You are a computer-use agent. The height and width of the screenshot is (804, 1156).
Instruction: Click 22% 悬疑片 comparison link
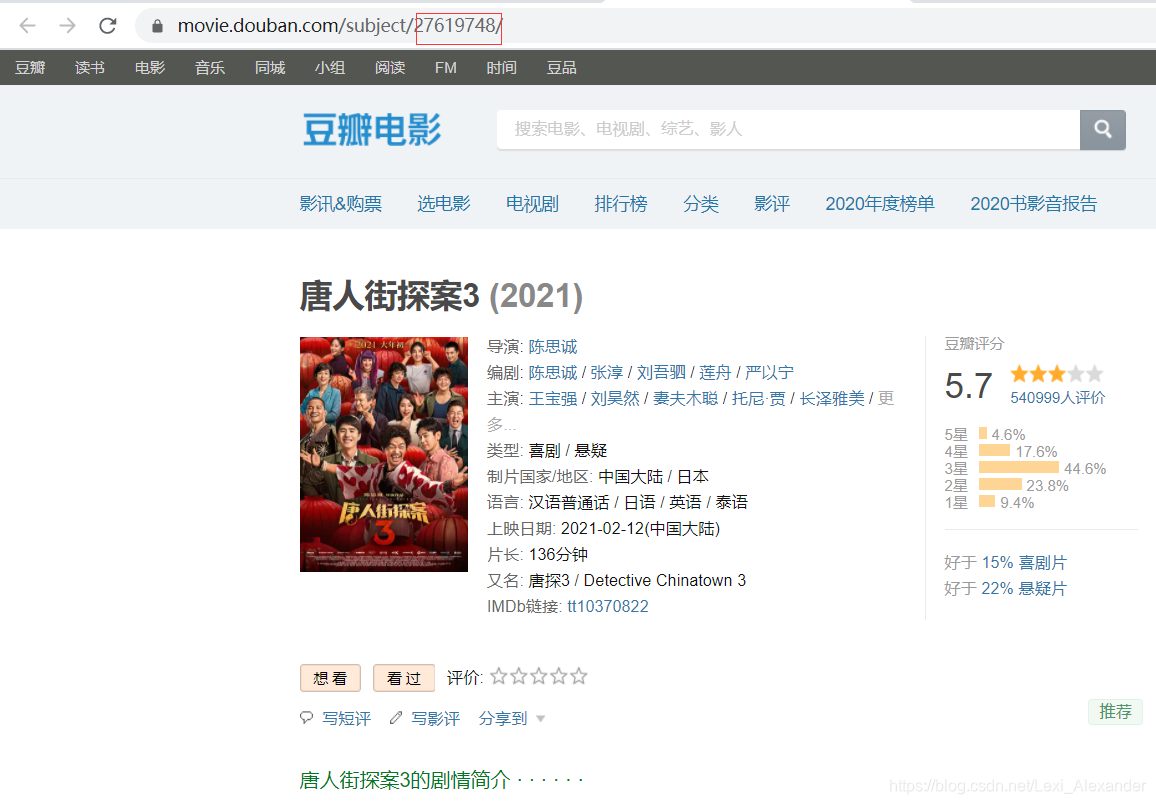click(x=1024, y=588)
